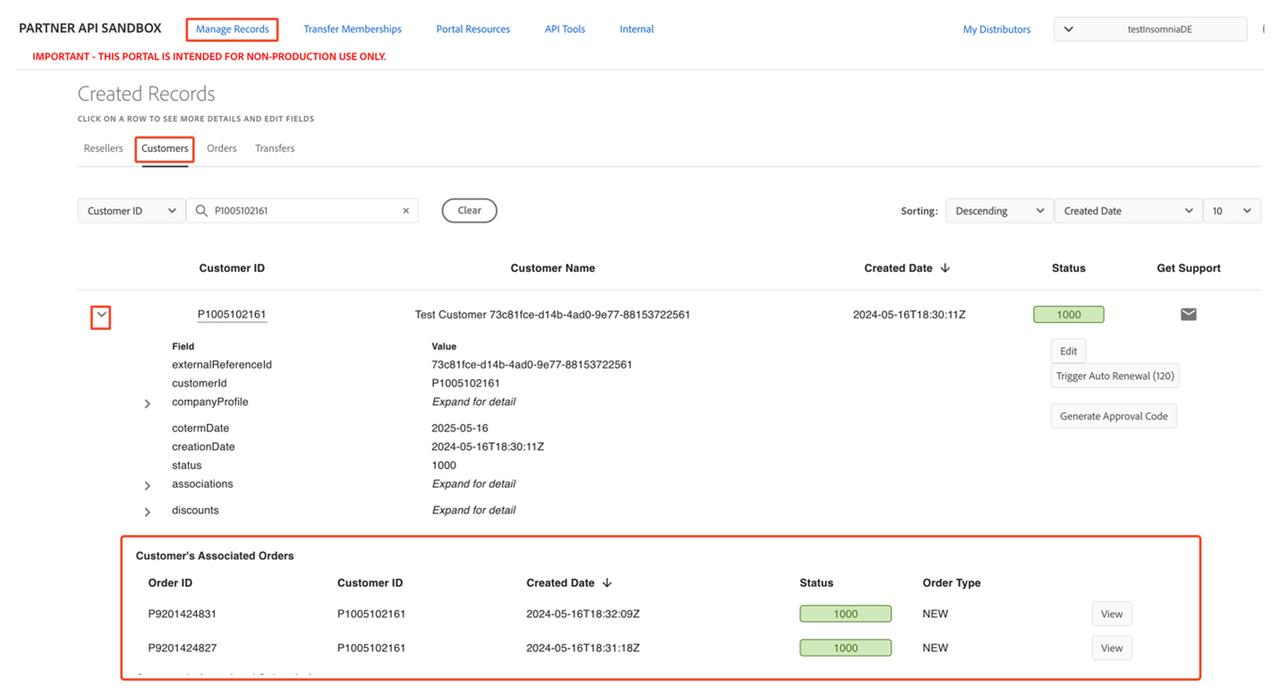Expand the companyProfile field details

(x=148, y=404)
